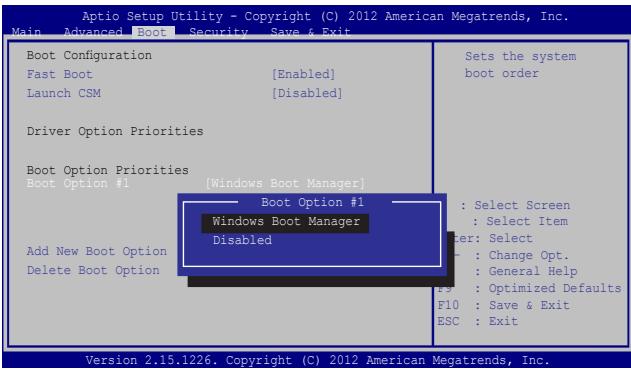631x370 pixels.
Task: Go to the Security tab
Action: 219,32
